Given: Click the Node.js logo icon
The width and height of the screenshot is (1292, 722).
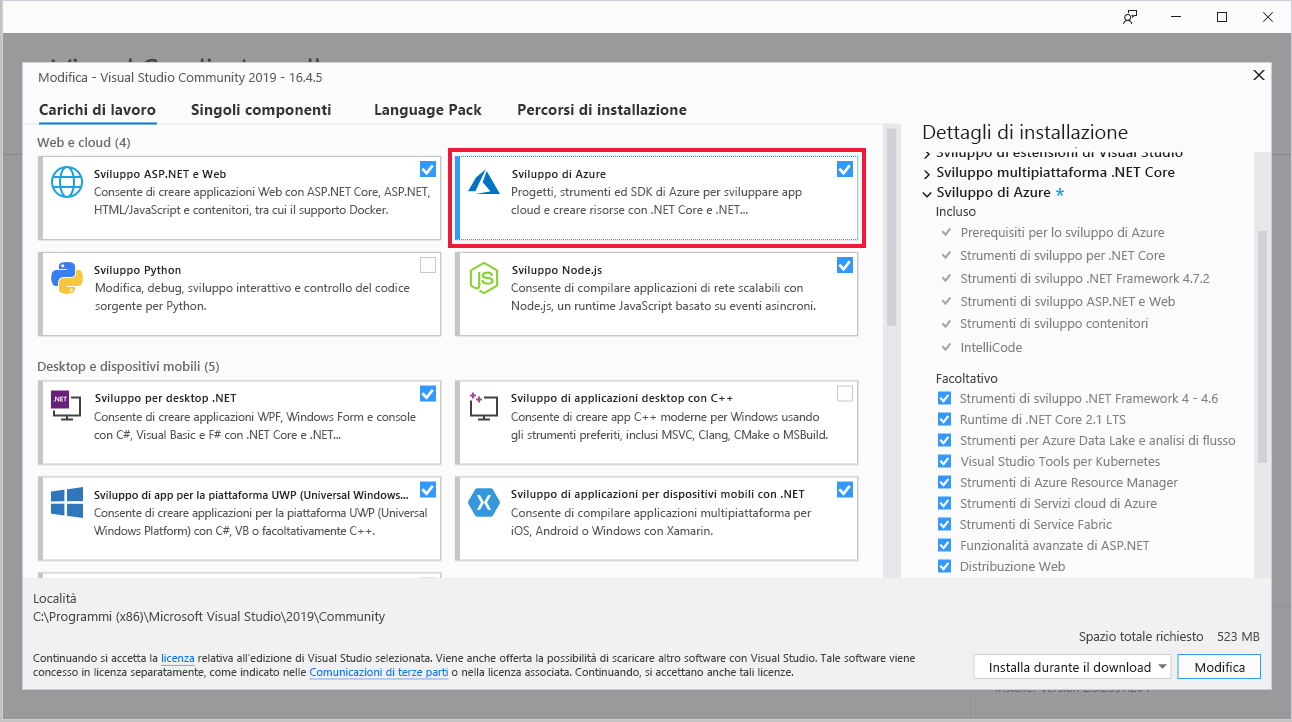Looking at the screenshot, I should click(x=484, y=278).
